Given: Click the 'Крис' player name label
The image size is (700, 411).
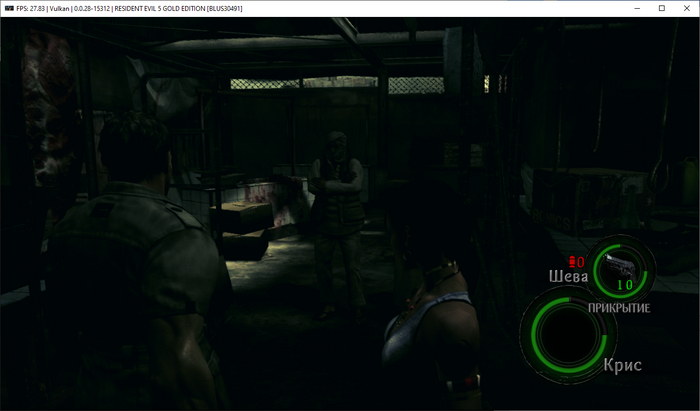Looking at the screenshot, I should click(623, 365).
